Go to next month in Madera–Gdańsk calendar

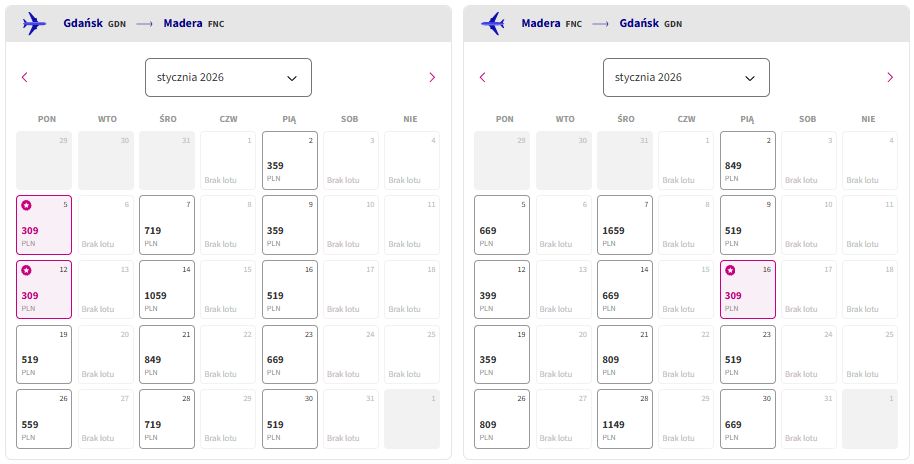890,77
